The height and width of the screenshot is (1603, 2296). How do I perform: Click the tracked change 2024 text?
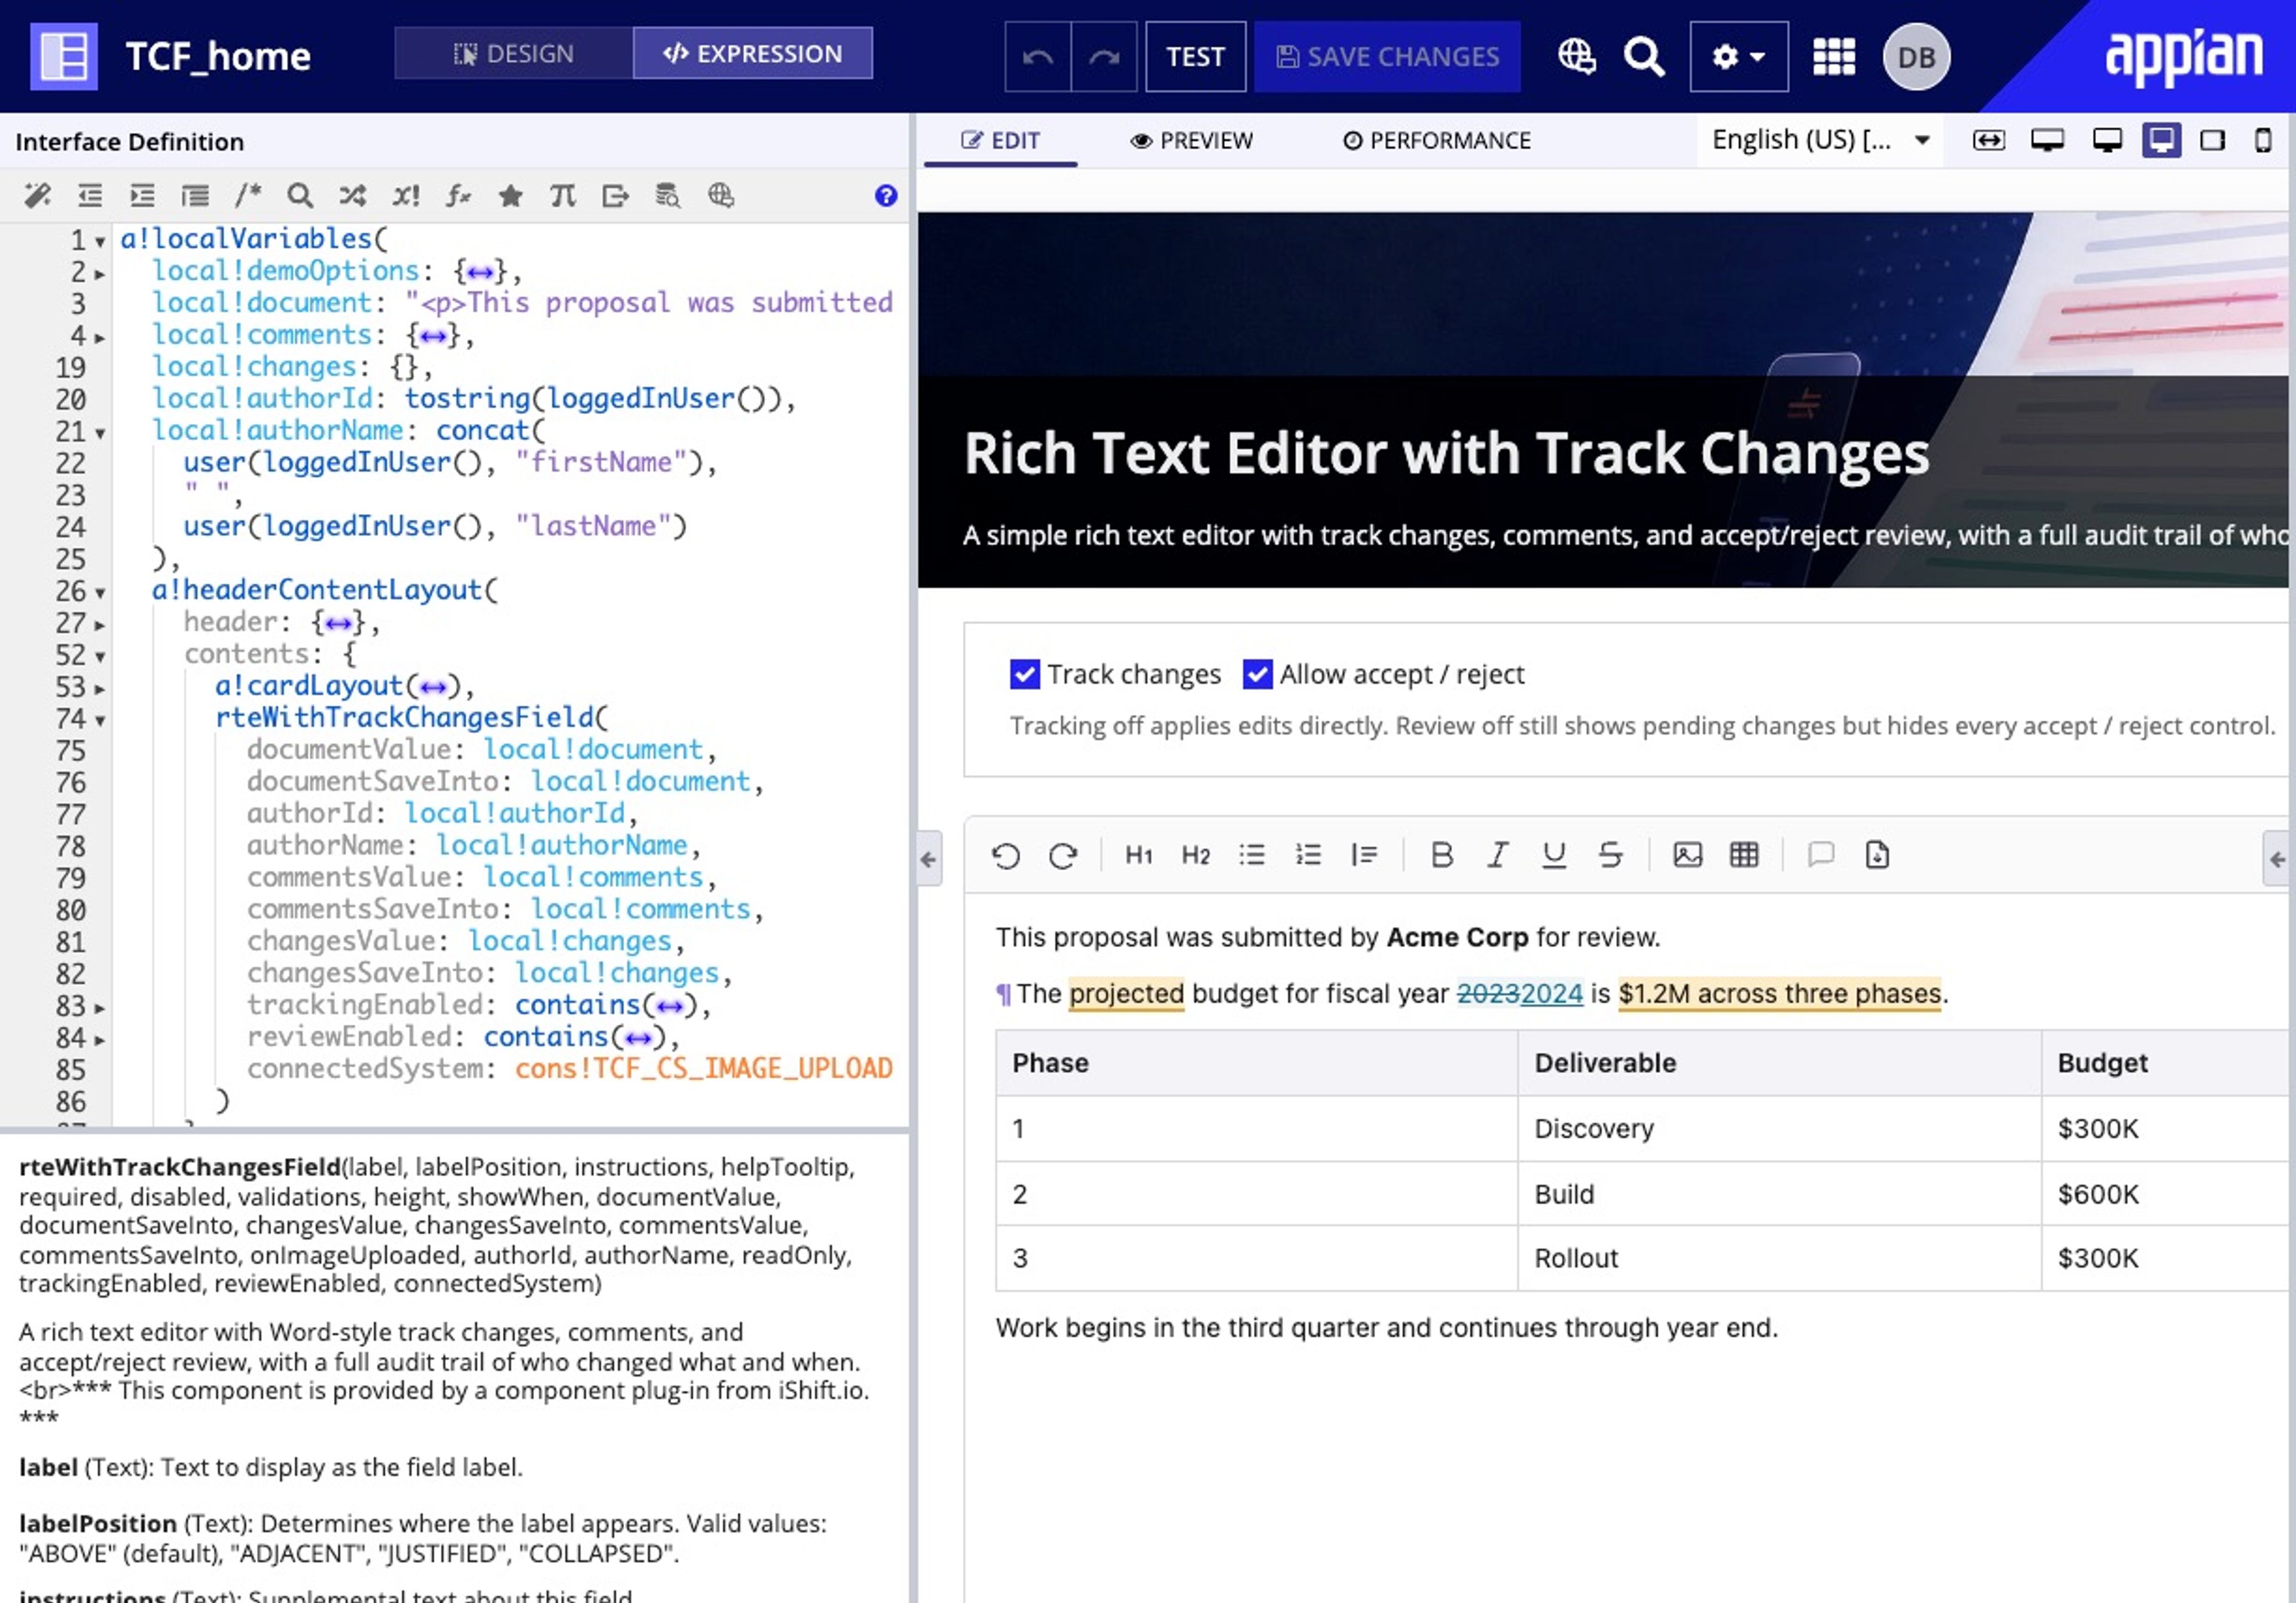(1551, 993)
